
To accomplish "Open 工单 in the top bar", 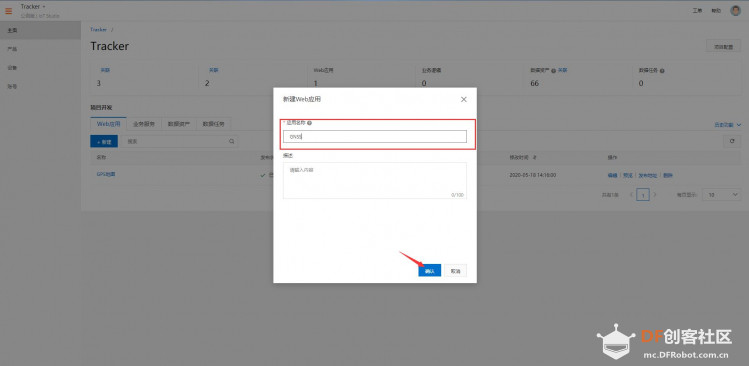I will (697, 11).
